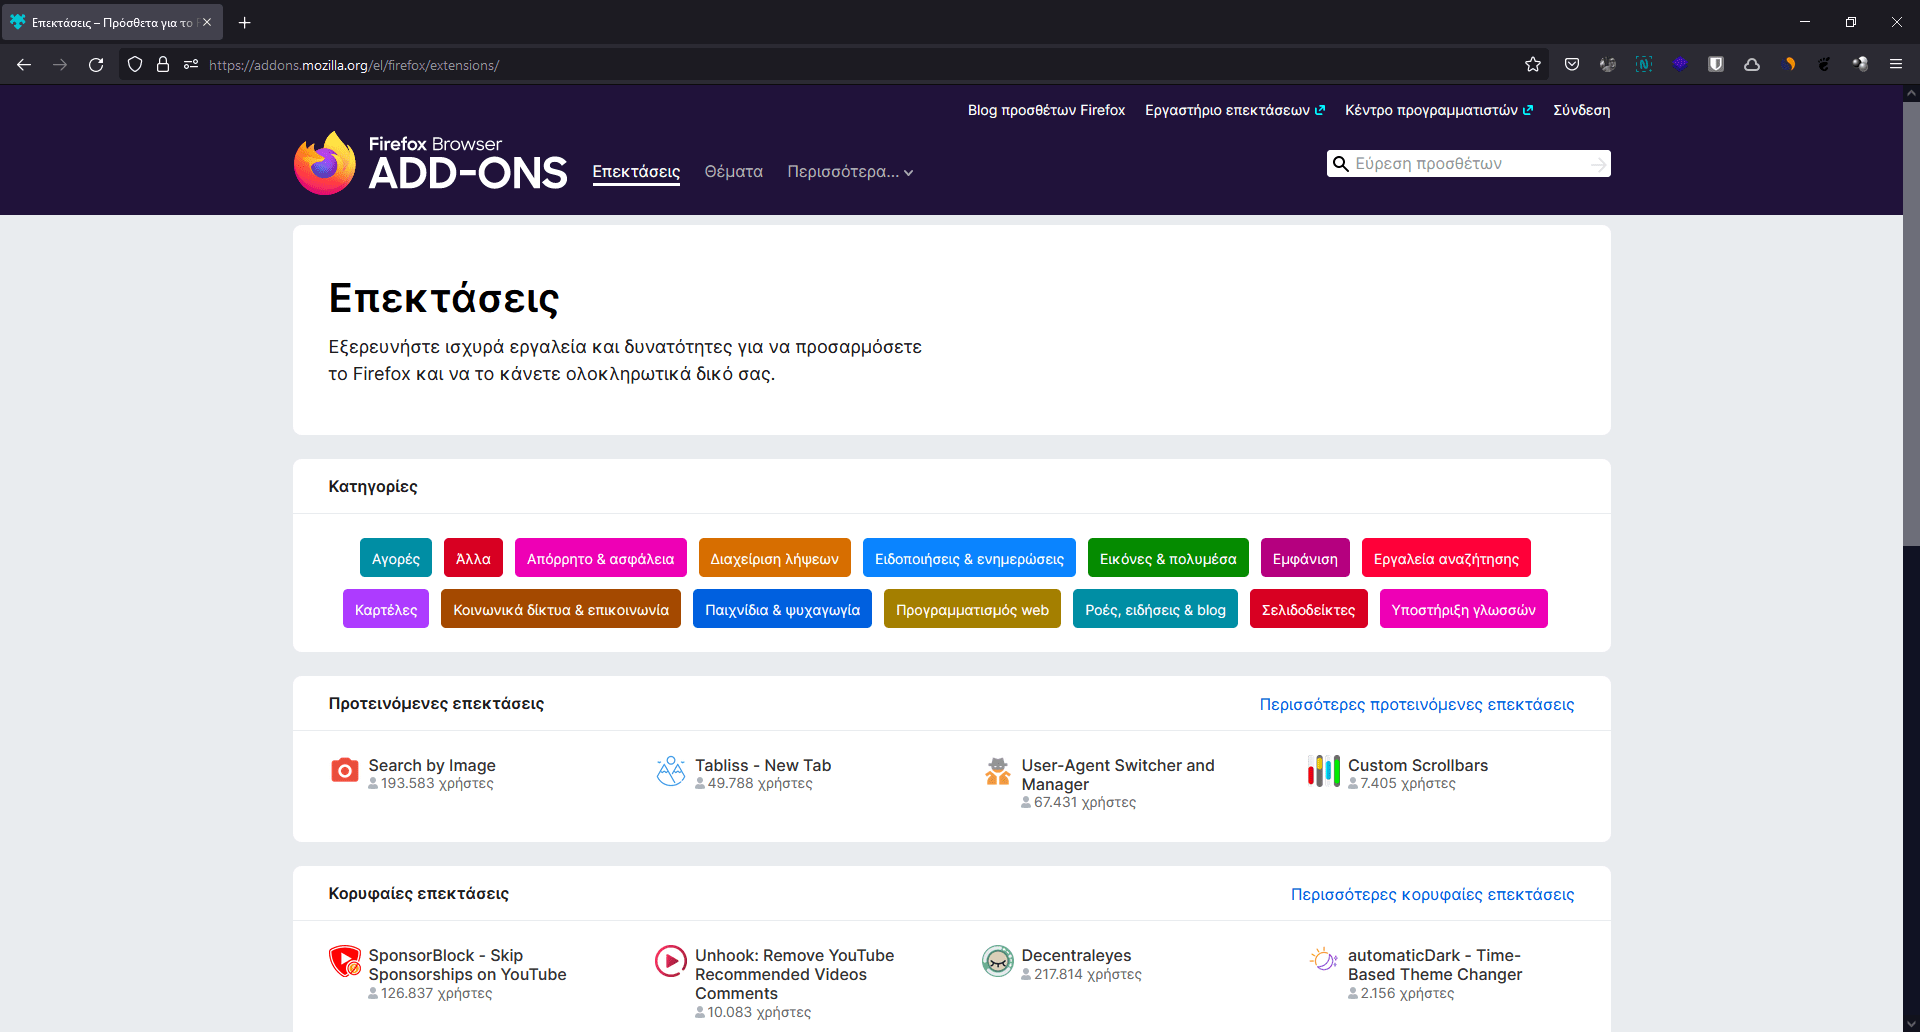Select the orange Διαχείριση λήψεων category

pos(774,559)
